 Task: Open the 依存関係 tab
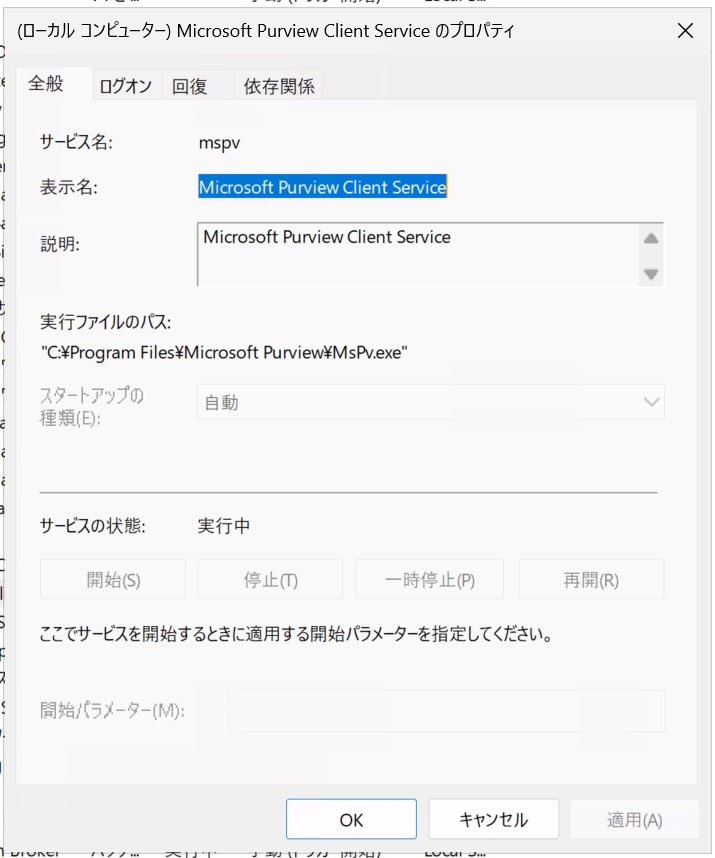click(278, 86)
